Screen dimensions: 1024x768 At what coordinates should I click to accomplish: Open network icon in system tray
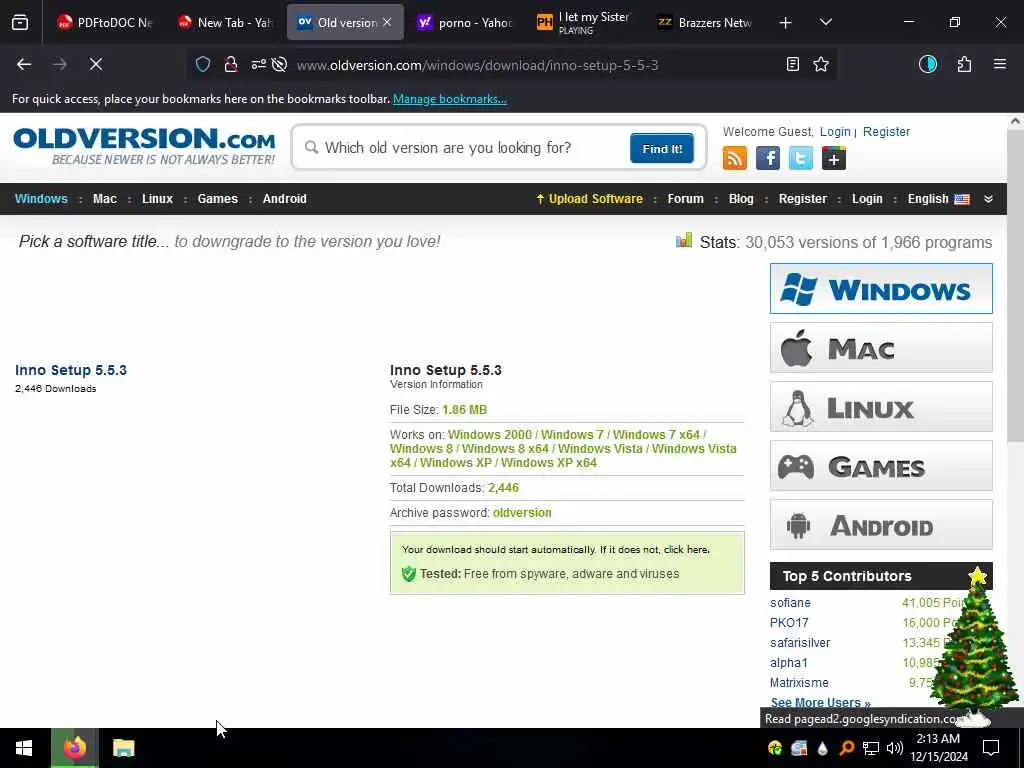871,748
